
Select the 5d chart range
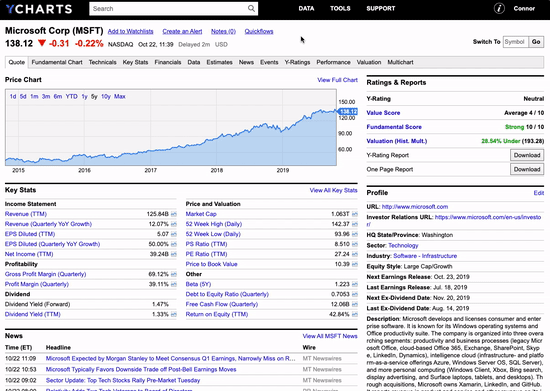(x=23, y=96)
